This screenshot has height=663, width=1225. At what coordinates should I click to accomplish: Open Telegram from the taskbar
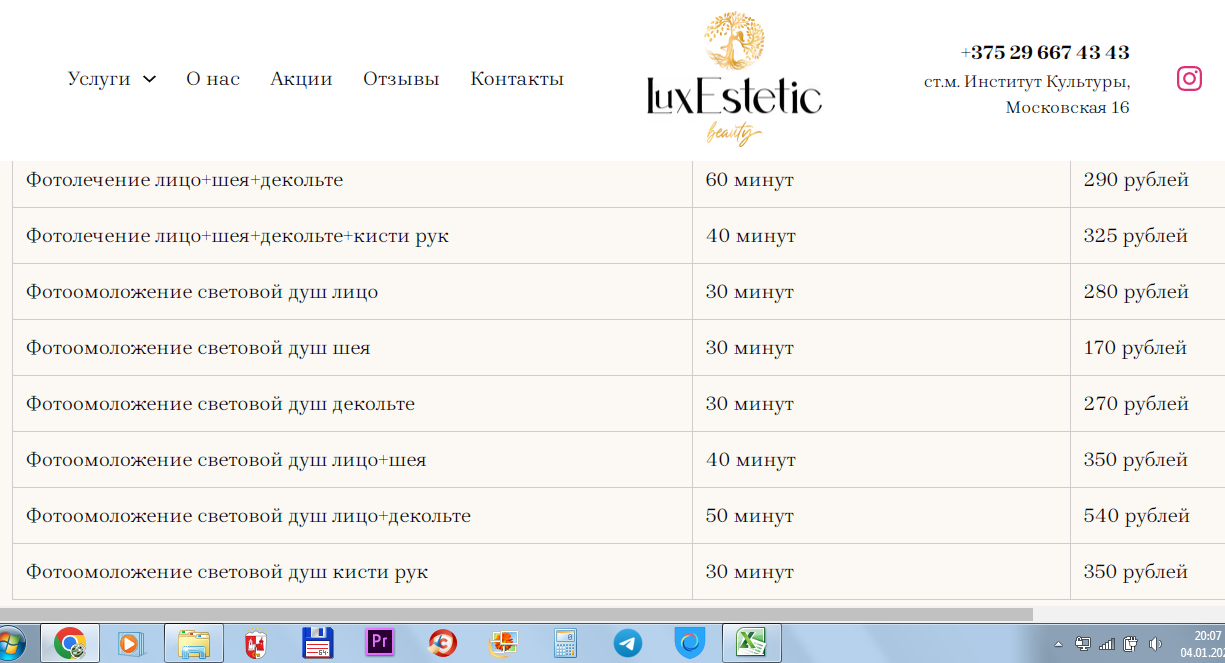click(628, 643)
